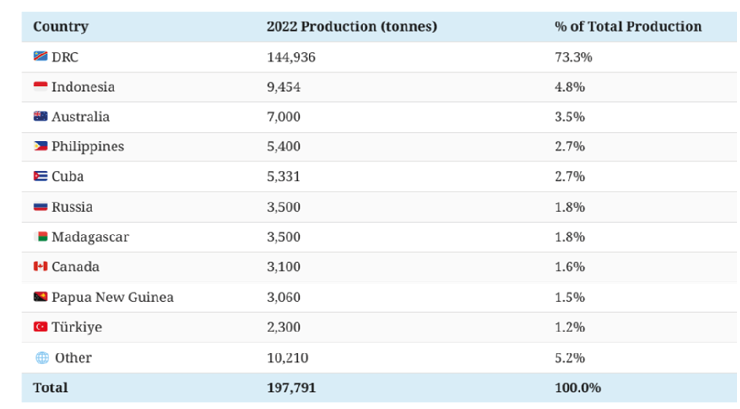
Task: Select the Cuba flag icon
Action: point(40,177)
